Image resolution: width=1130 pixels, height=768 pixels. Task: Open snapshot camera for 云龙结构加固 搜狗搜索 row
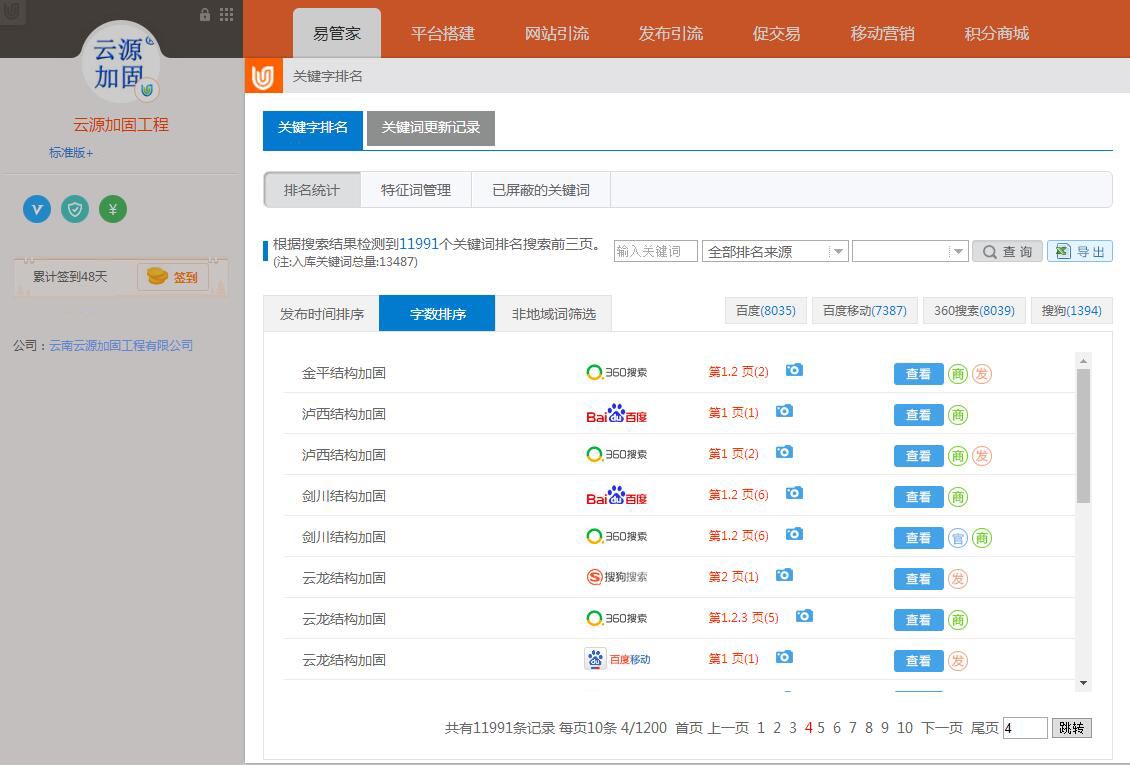(784, 576)
